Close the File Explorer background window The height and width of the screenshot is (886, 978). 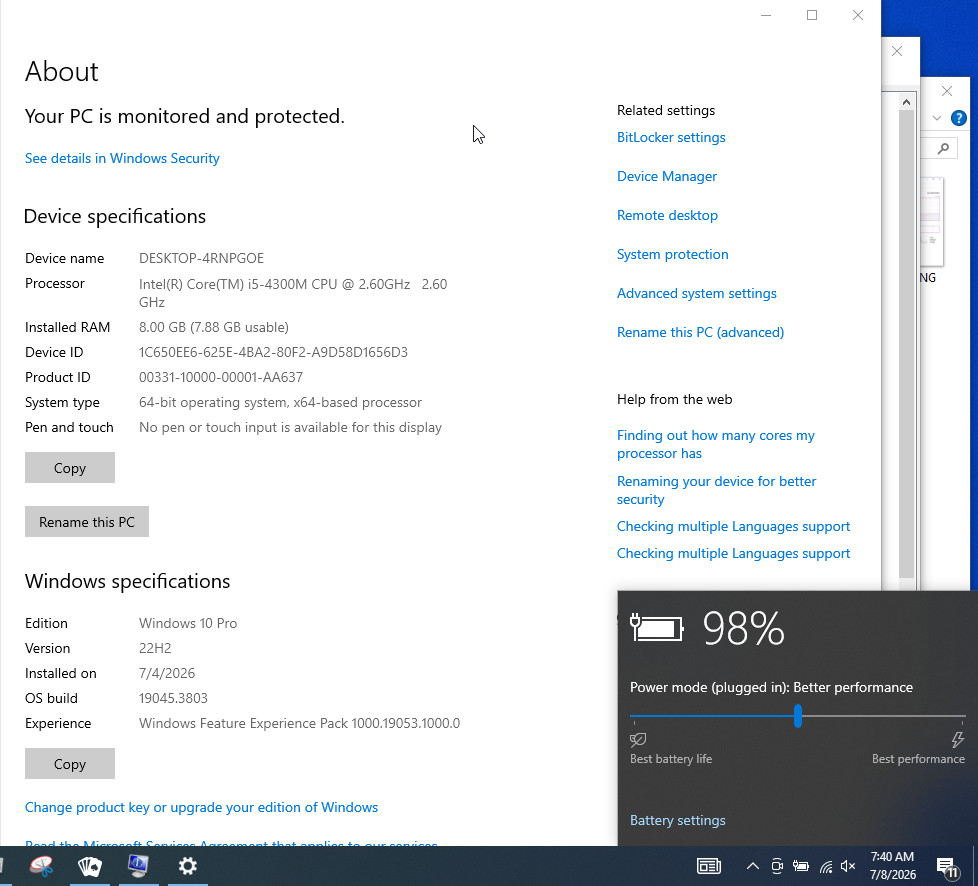(947, 91)
